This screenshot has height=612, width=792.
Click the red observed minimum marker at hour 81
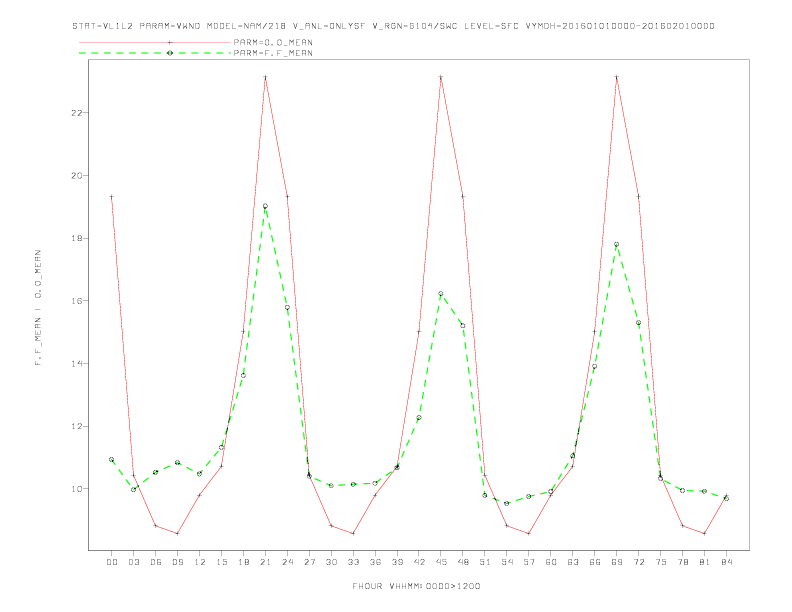pos(705,533)
